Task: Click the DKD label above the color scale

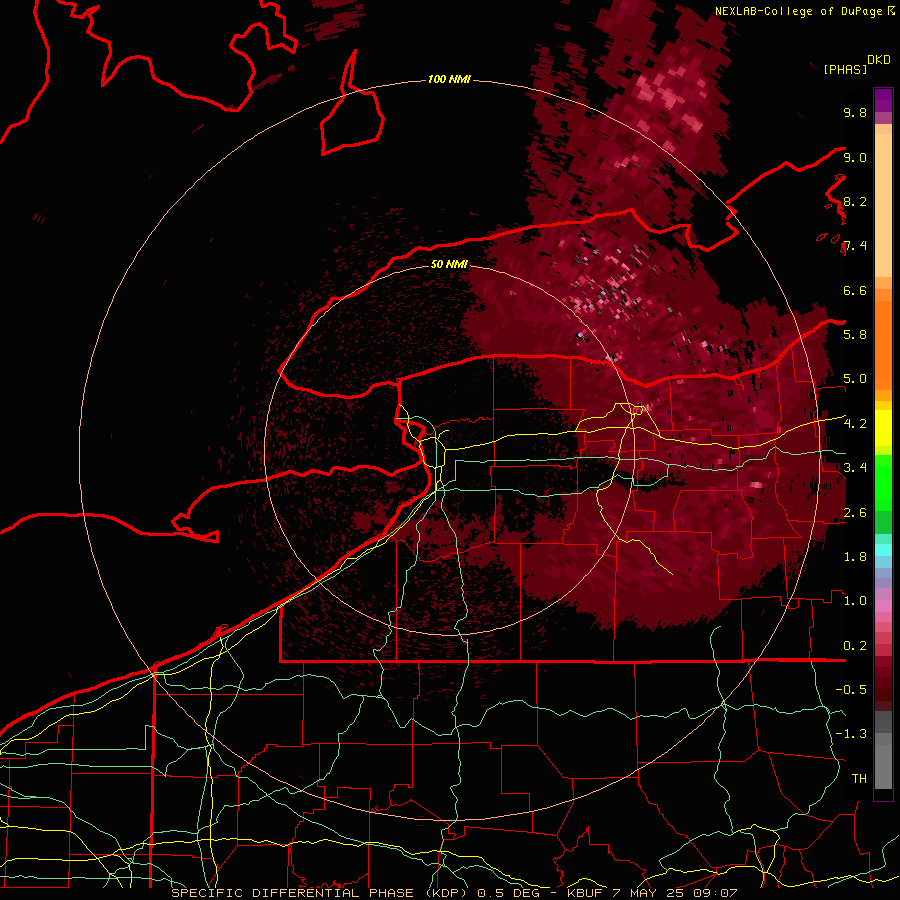Action: pos(879,60)
